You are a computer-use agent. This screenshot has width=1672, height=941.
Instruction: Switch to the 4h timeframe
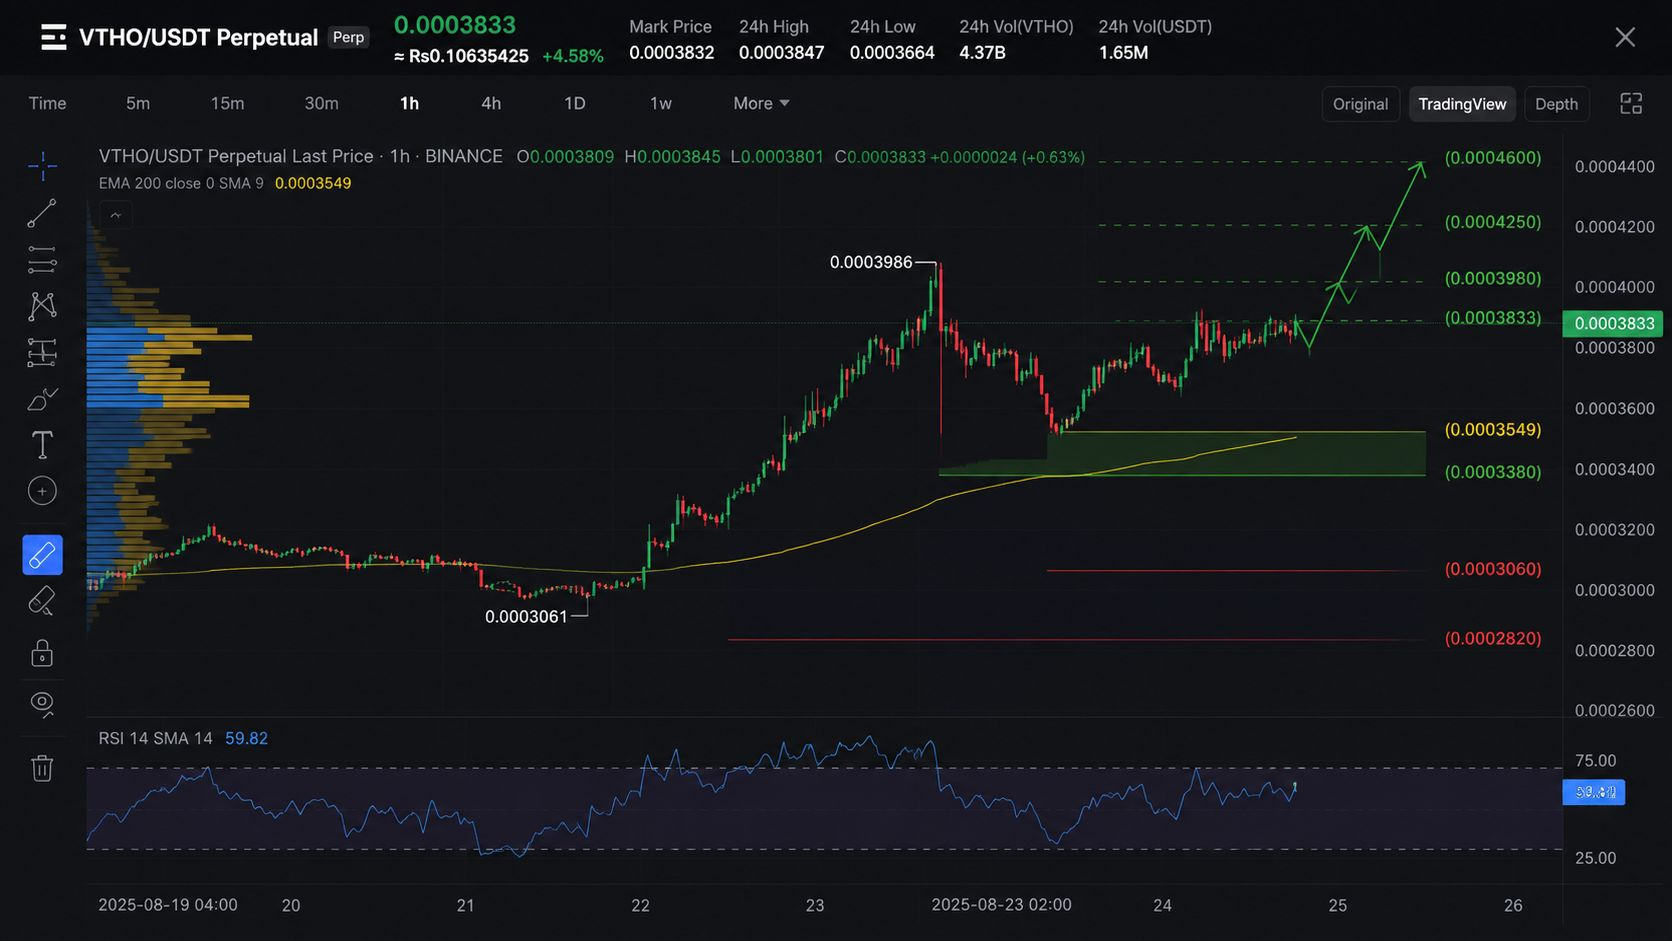491,103
